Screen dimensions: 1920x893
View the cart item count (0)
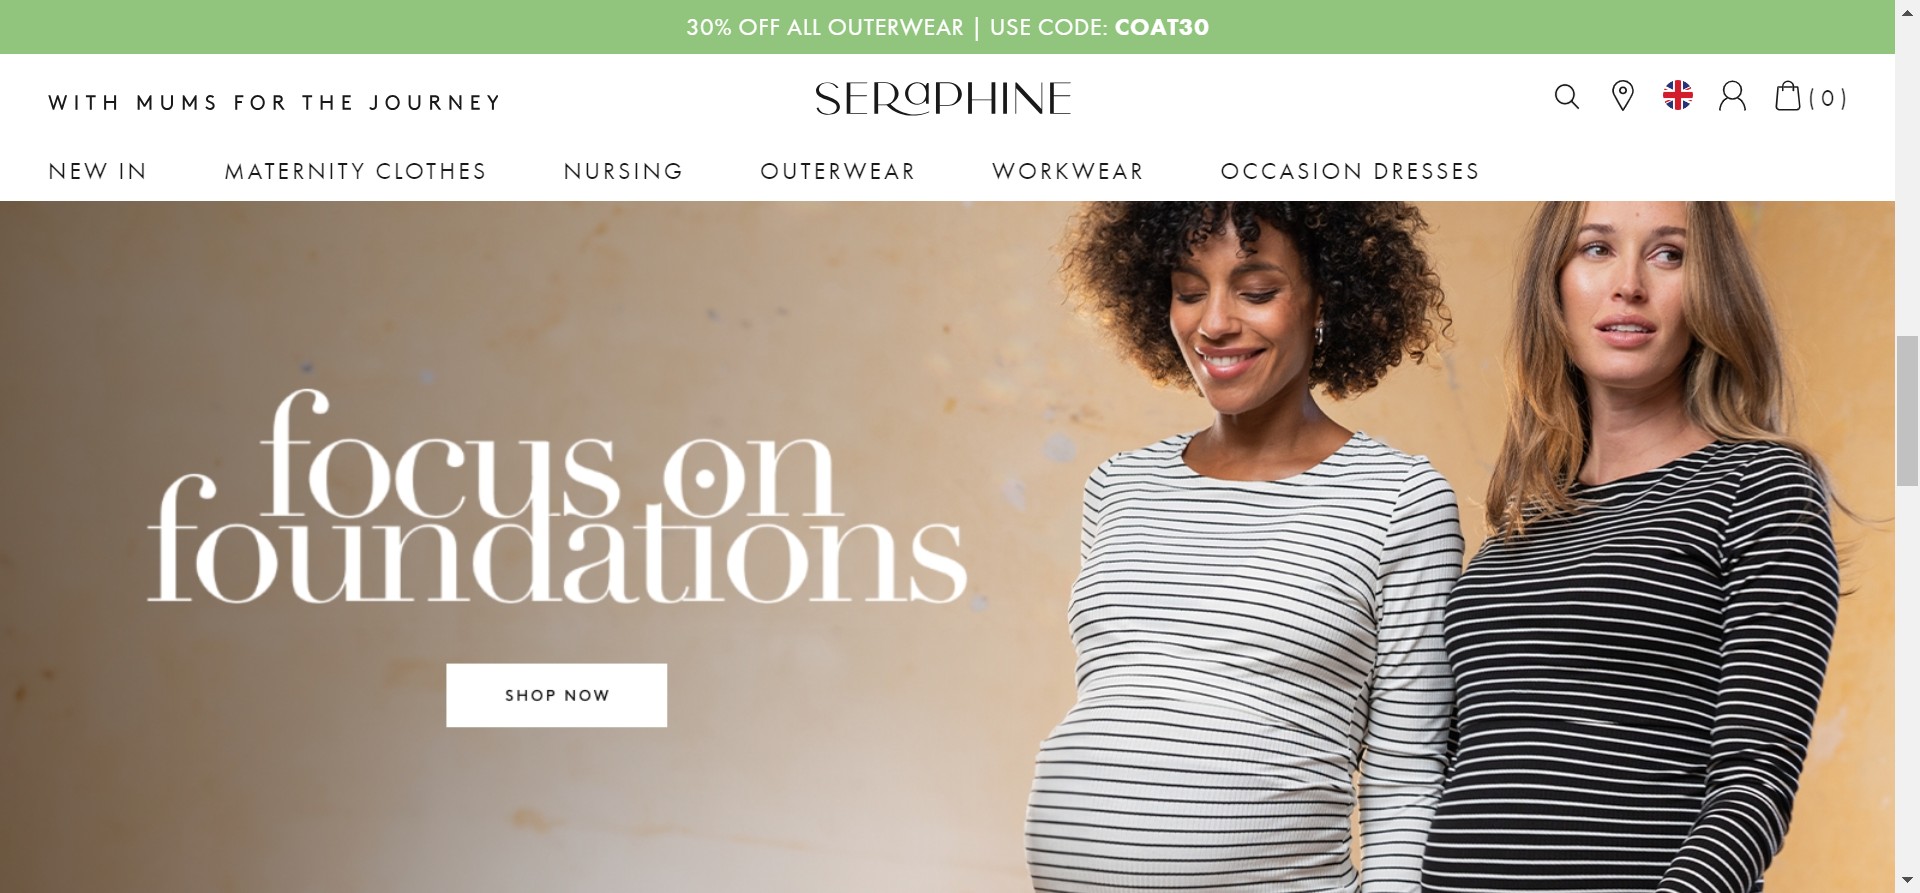1828,98
